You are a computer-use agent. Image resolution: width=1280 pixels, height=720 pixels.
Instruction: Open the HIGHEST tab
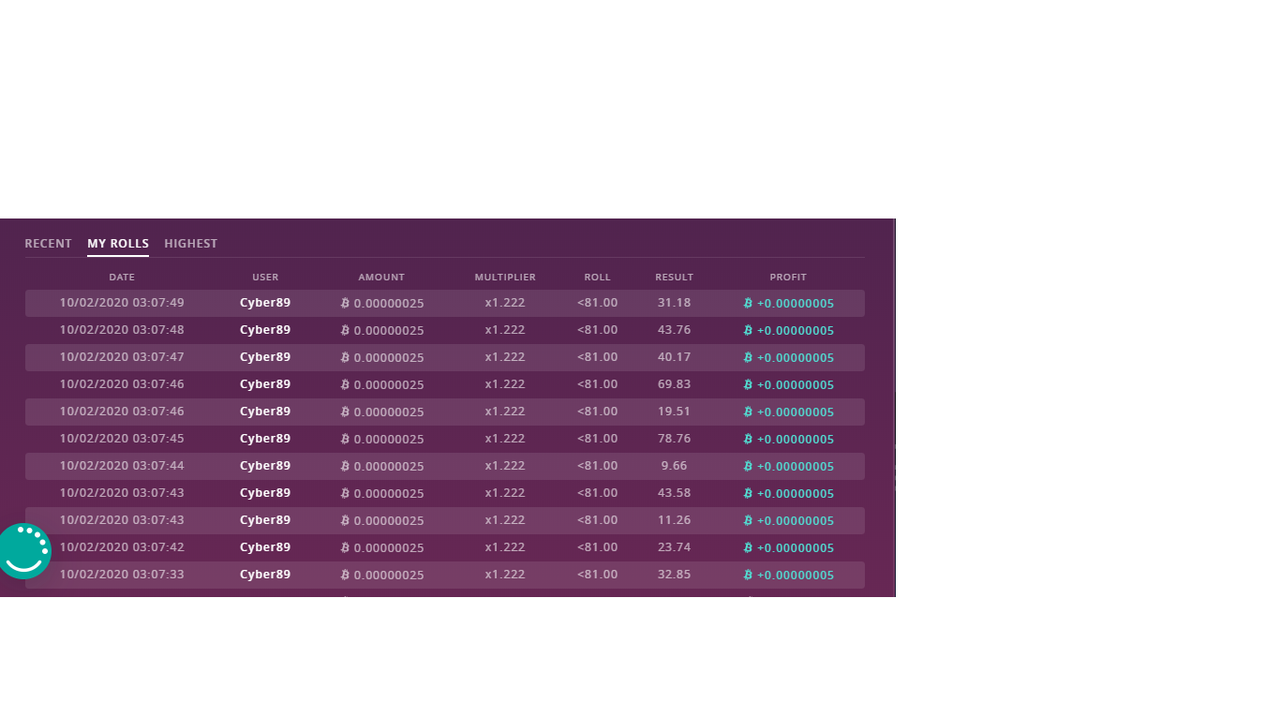click(191, 243)
